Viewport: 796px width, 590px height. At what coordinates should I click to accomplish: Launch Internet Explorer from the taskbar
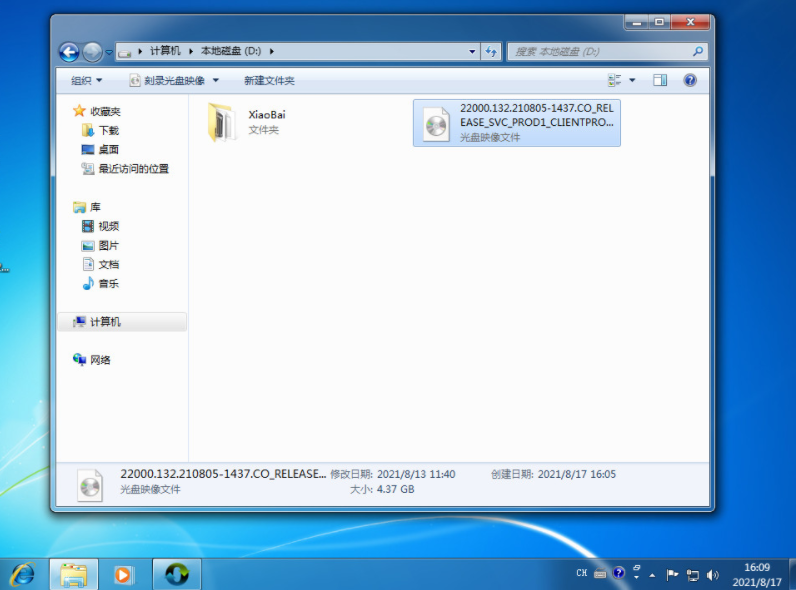click(x=23, y=575)
